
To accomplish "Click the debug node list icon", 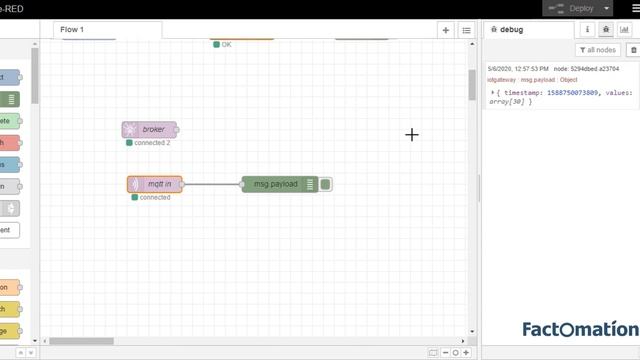I will tap(310, 184).
